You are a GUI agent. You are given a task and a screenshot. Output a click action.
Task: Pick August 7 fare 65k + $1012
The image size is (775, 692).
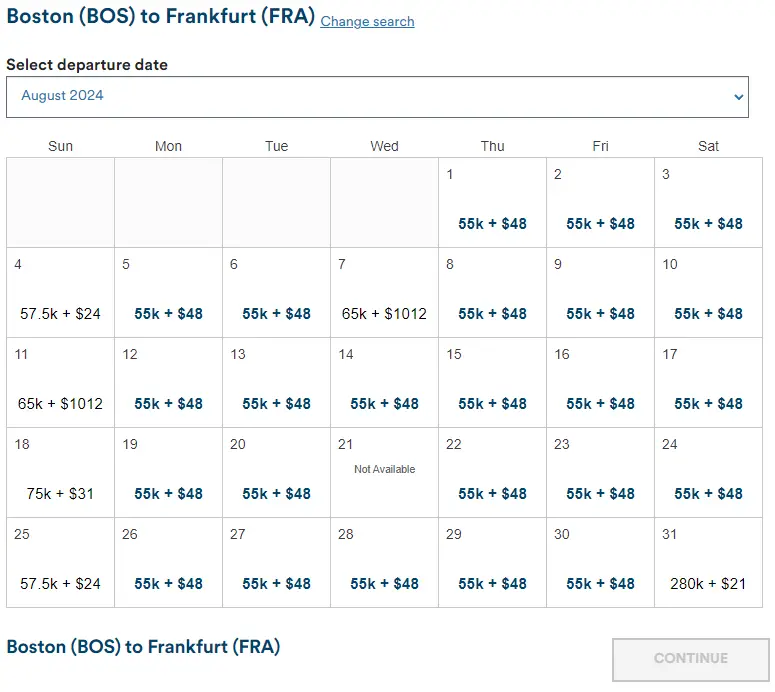click(x=384, y=313)
